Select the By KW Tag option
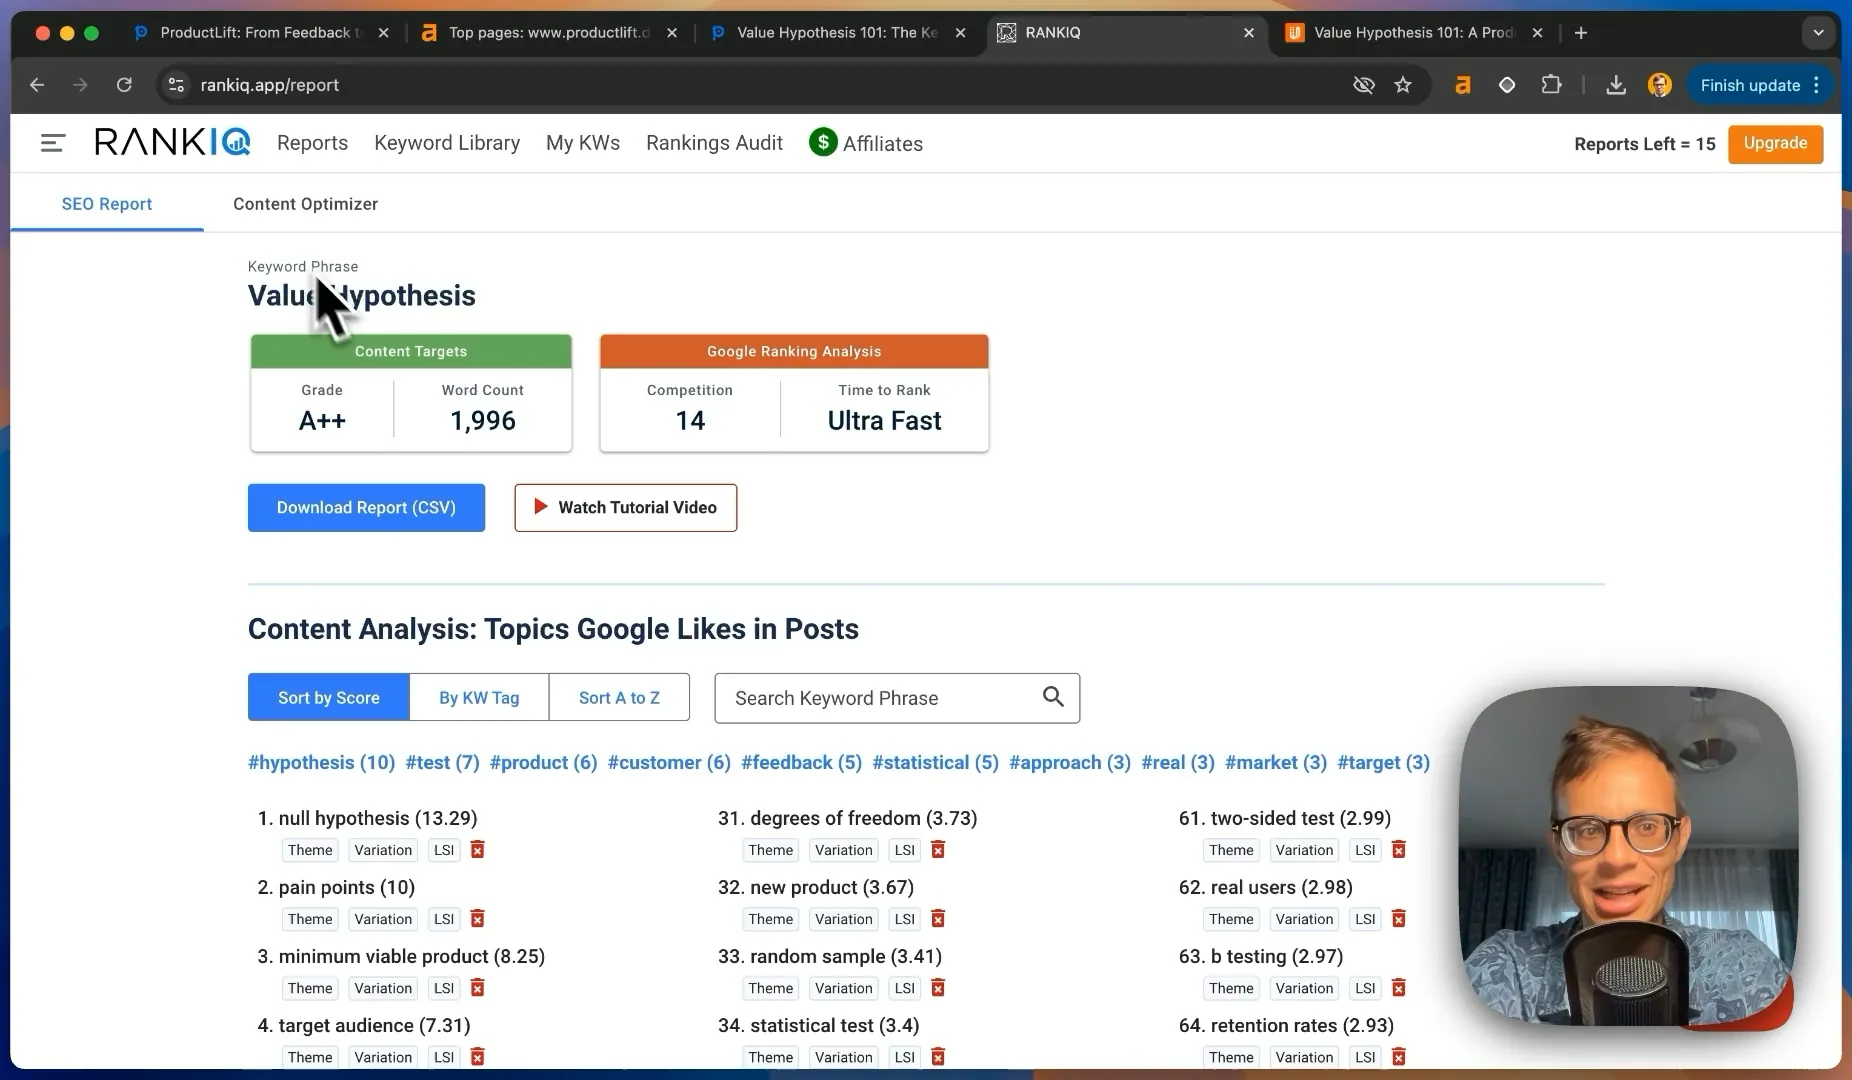The width and height of the screenshot is (1852, 1080). (x=479, y=697)
